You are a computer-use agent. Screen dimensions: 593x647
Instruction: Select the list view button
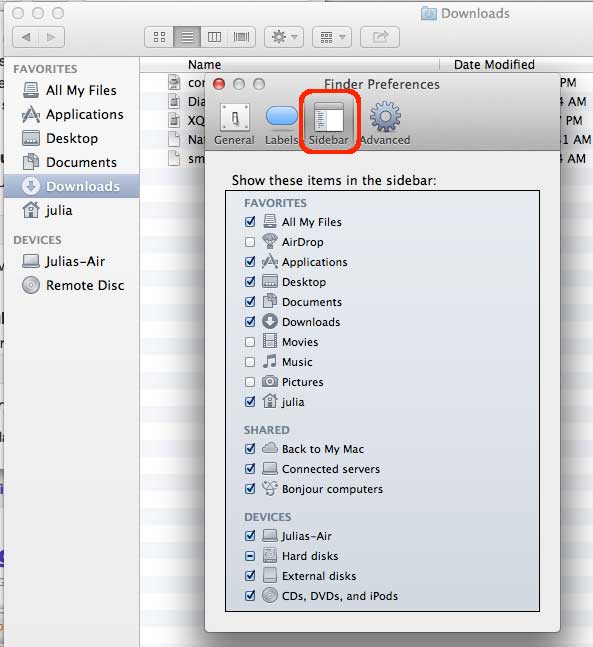[x=187, y=37]
